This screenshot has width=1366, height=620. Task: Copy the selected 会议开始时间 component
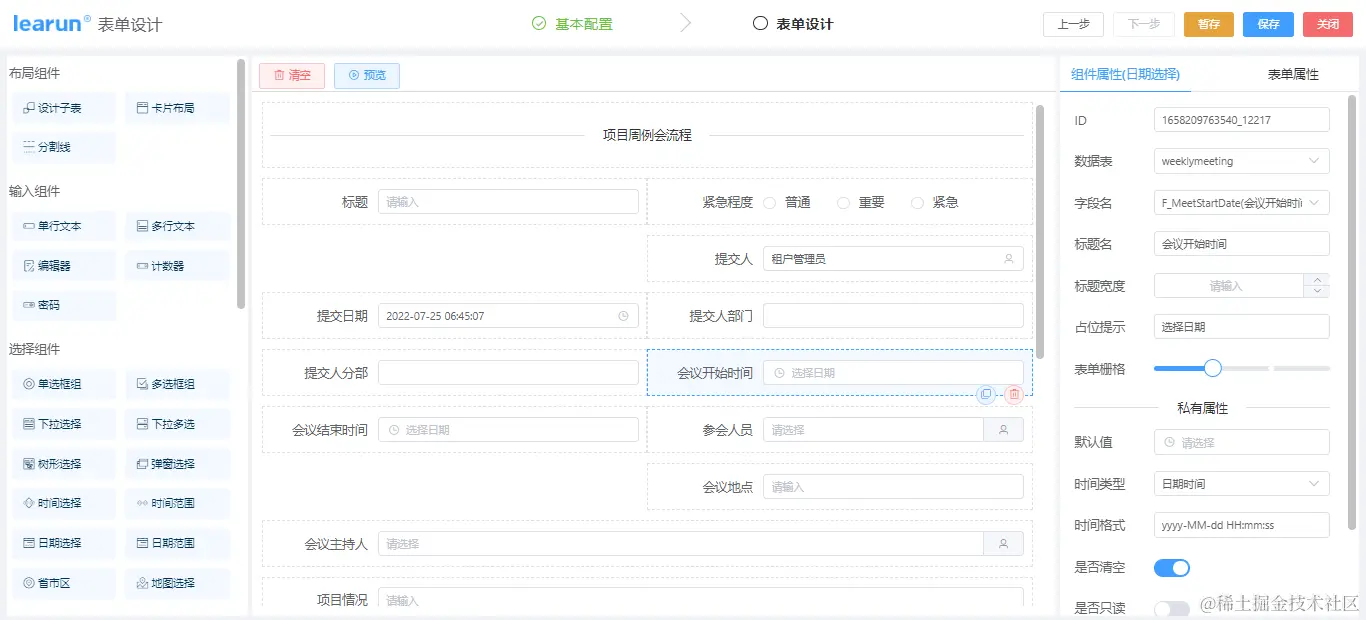click(985, 395)
